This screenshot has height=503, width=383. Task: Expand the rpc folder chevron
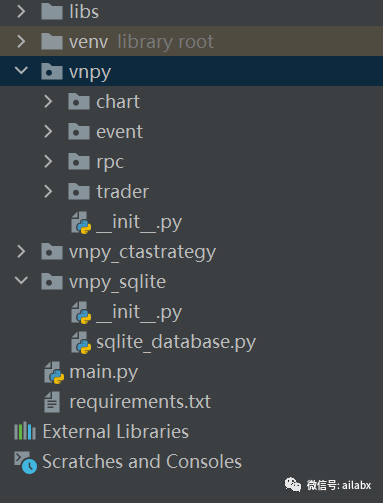click(48, 161)
